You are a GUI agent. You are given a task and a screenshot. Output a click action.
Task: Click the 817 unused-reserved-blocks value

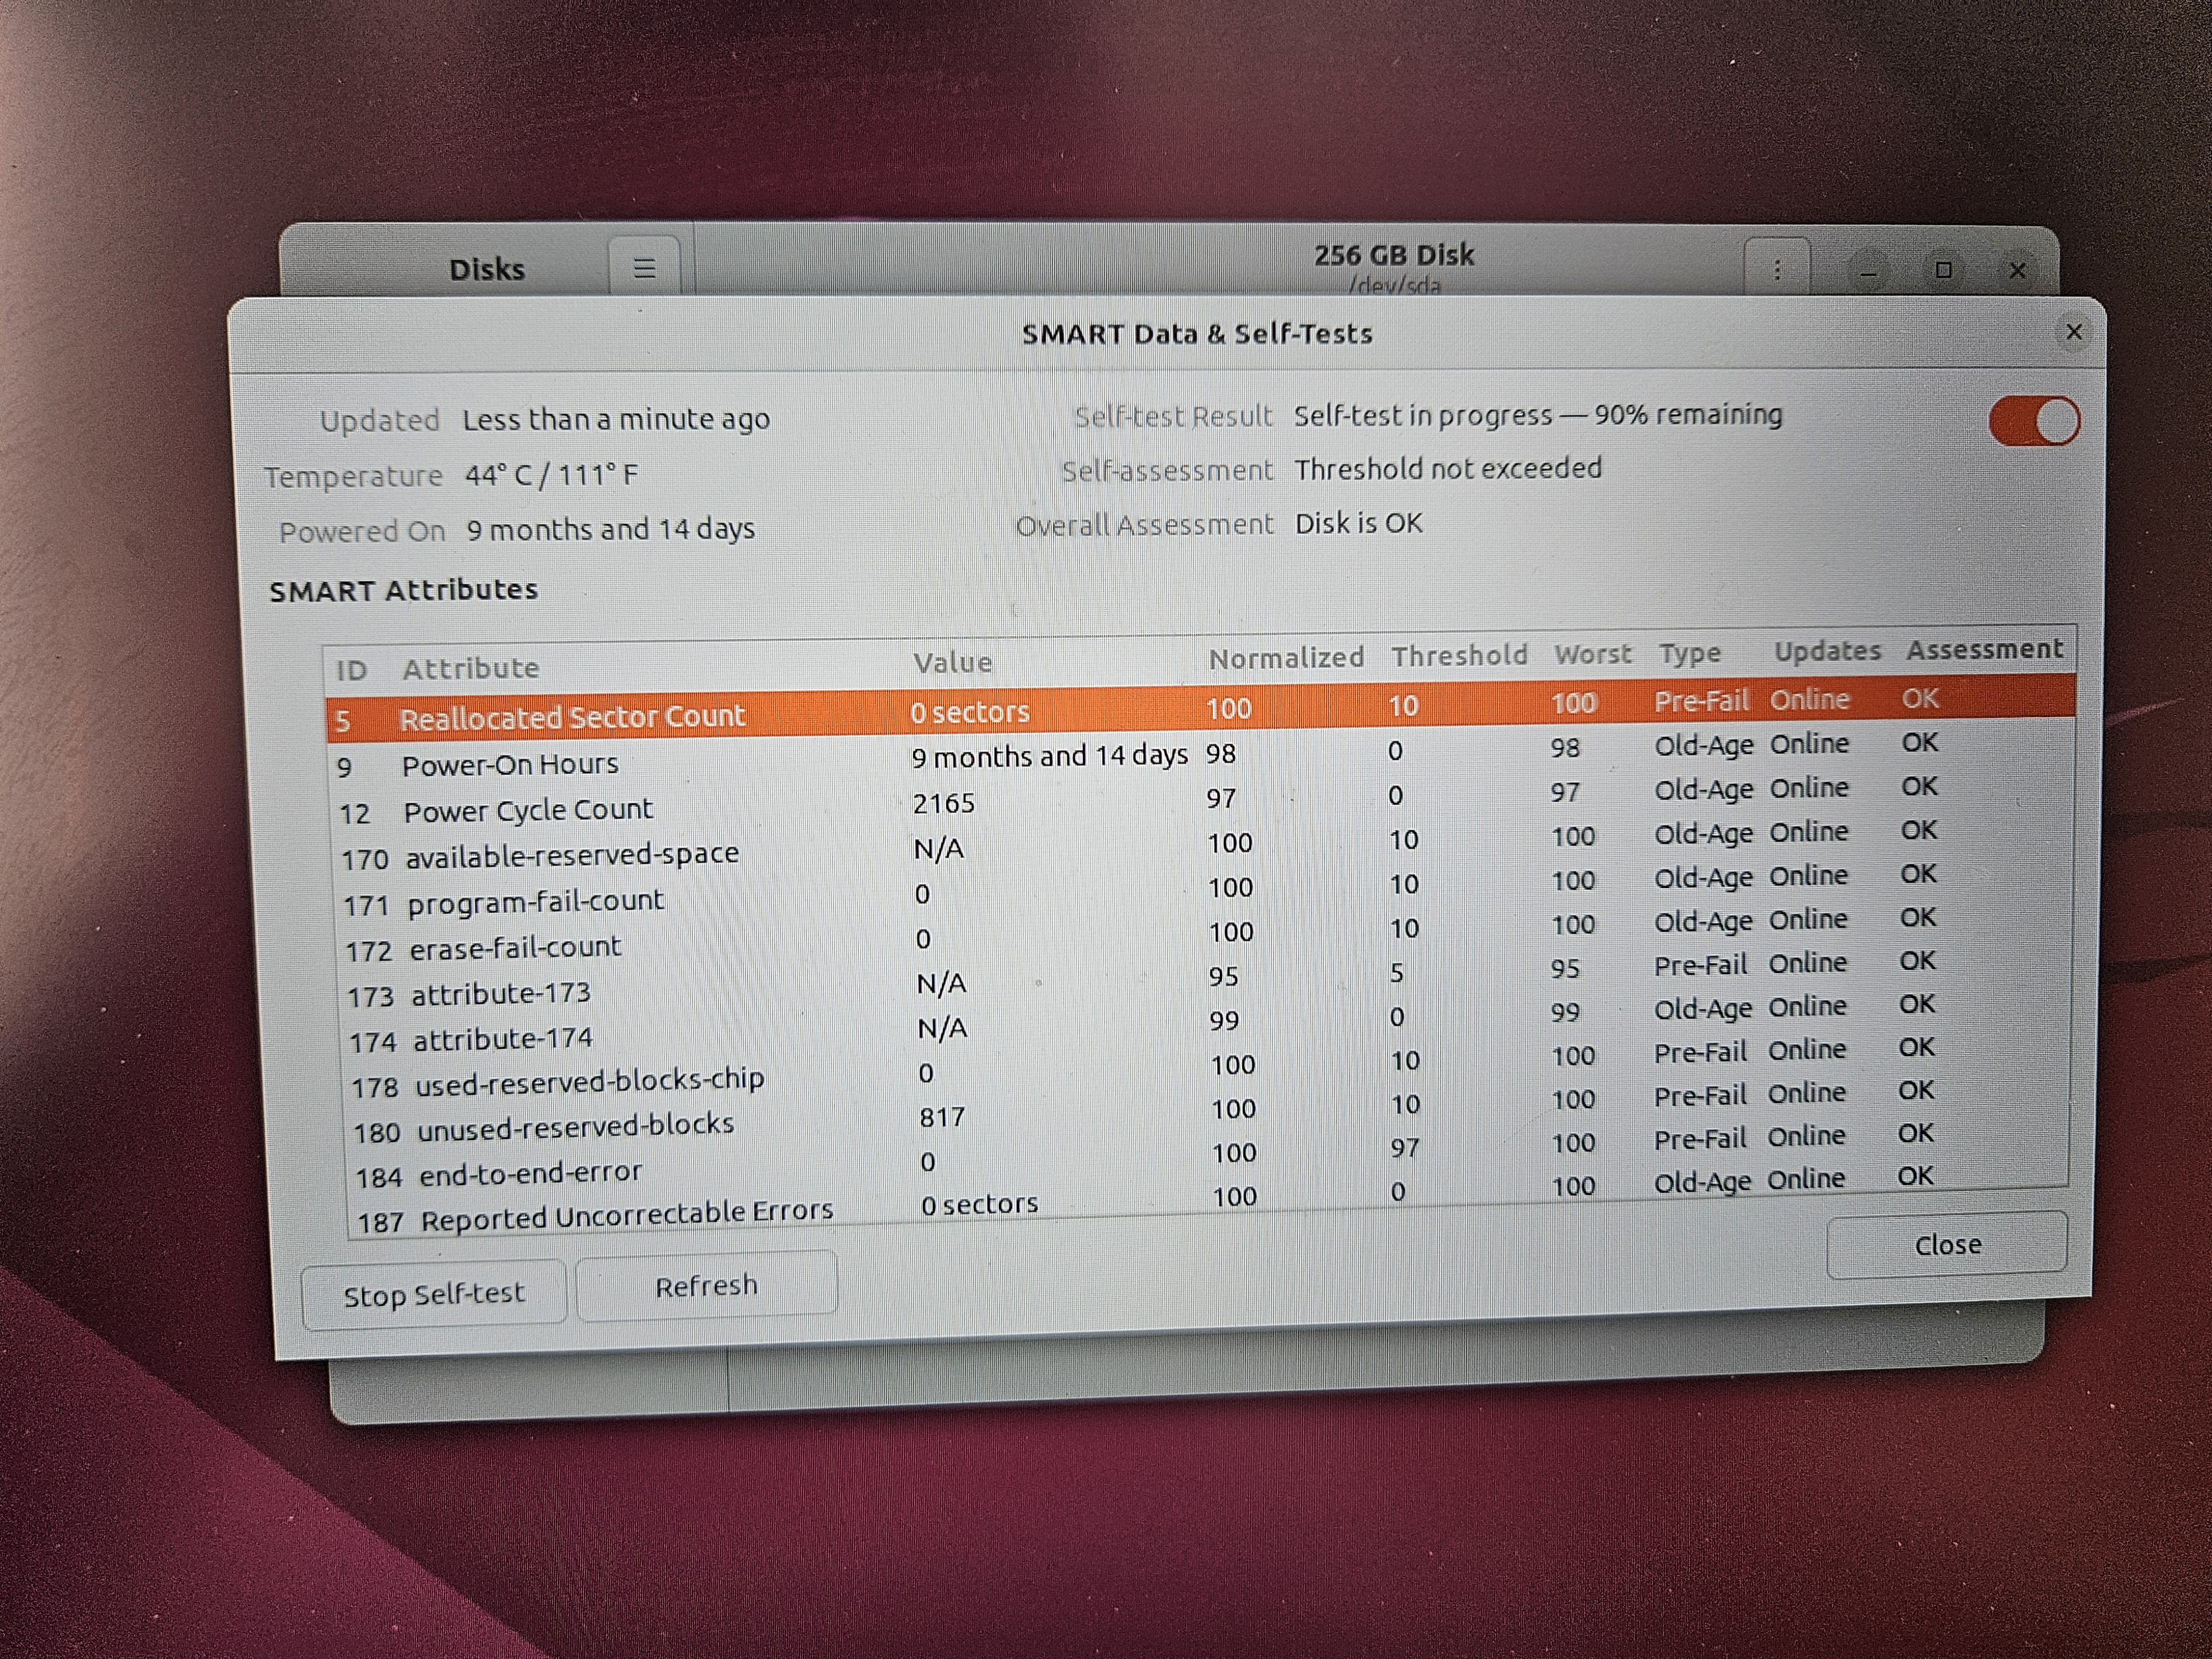click(942, 1117)
